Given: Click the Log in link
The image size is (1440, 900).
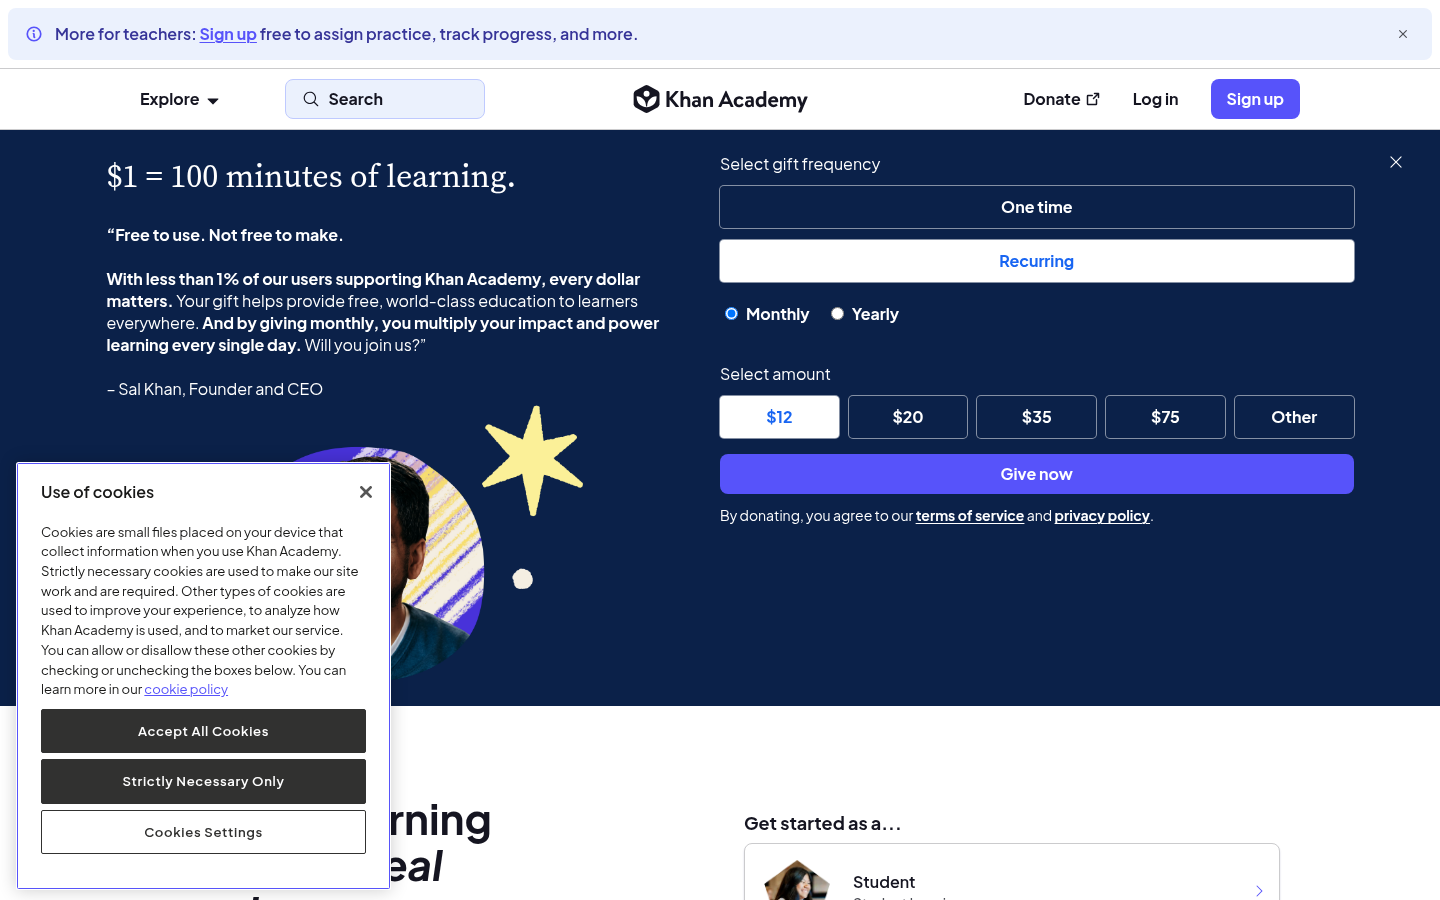Looking at the screenshot, I should tap(1155, 99).
